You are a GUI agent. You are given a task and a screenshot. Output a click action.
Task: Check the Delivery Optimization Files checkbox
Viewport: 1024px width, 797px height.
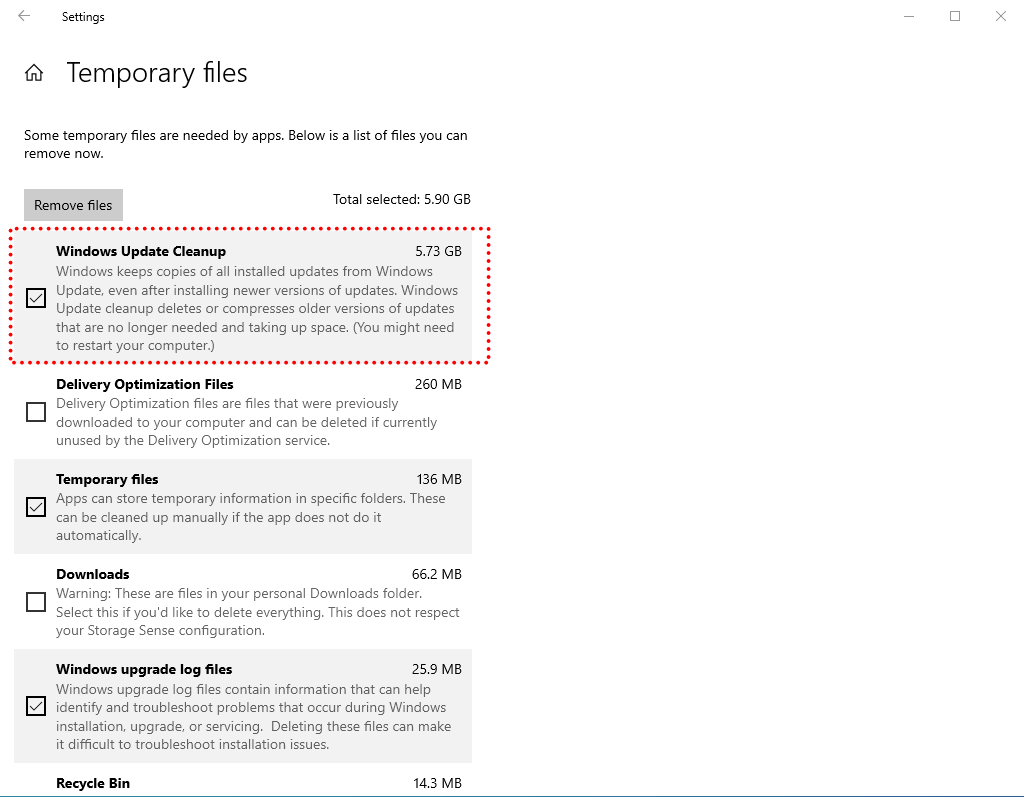(x=36, y=412)
